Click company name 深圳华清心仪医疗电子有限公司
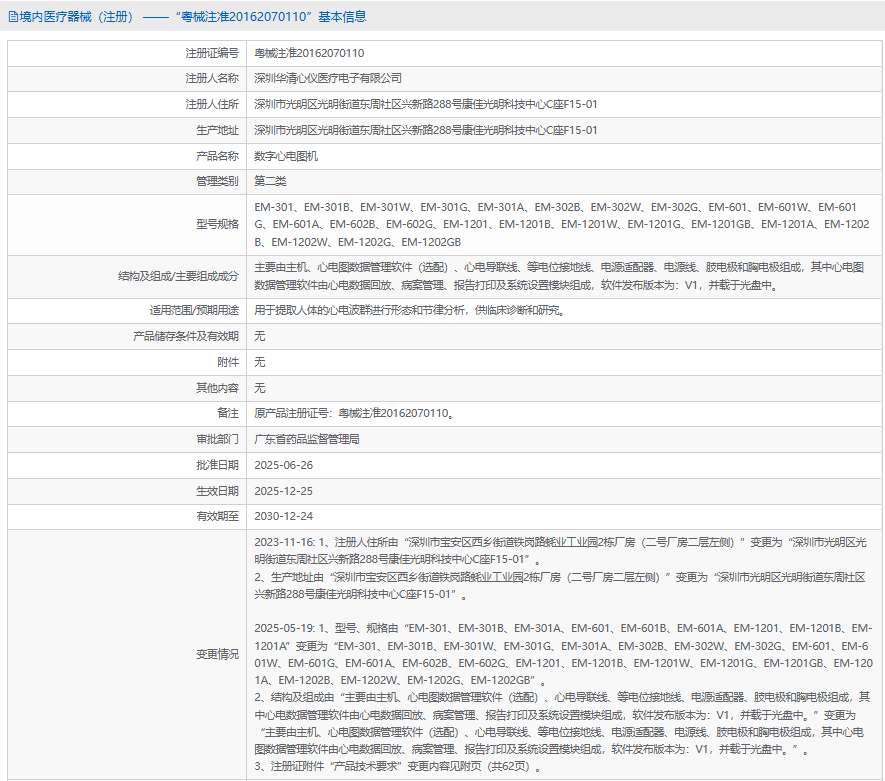The height and width of the screenshot is (781, 885). pyautogui.click(x=328, y=78)
